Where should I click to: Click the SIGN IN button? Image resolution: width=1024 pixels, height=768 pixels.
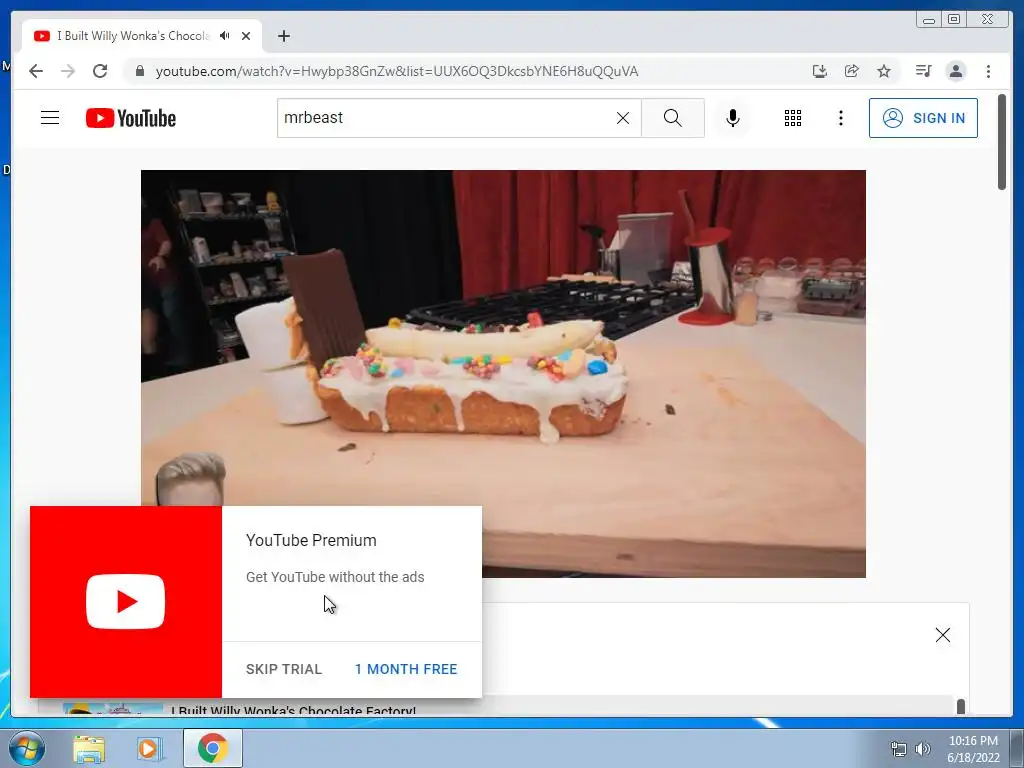click(923, 118)
